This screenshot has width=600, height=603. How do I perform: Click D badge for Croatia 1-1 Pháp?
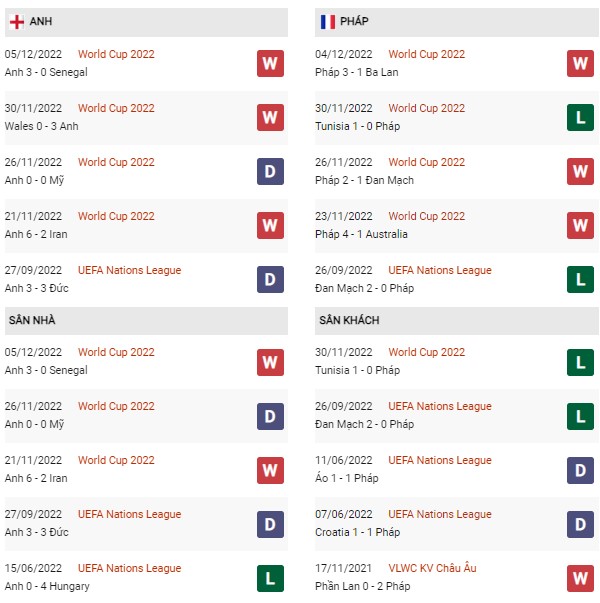(581, 524)
